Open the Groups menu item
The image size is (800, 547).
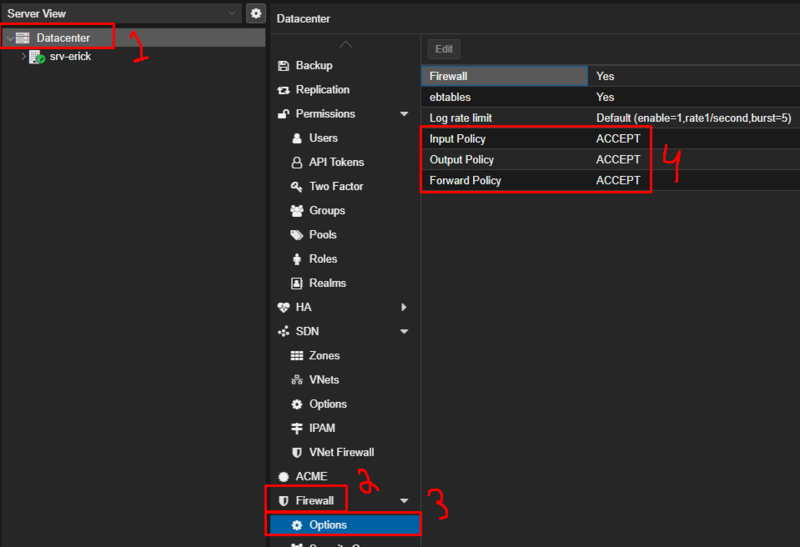coord(345,211)
